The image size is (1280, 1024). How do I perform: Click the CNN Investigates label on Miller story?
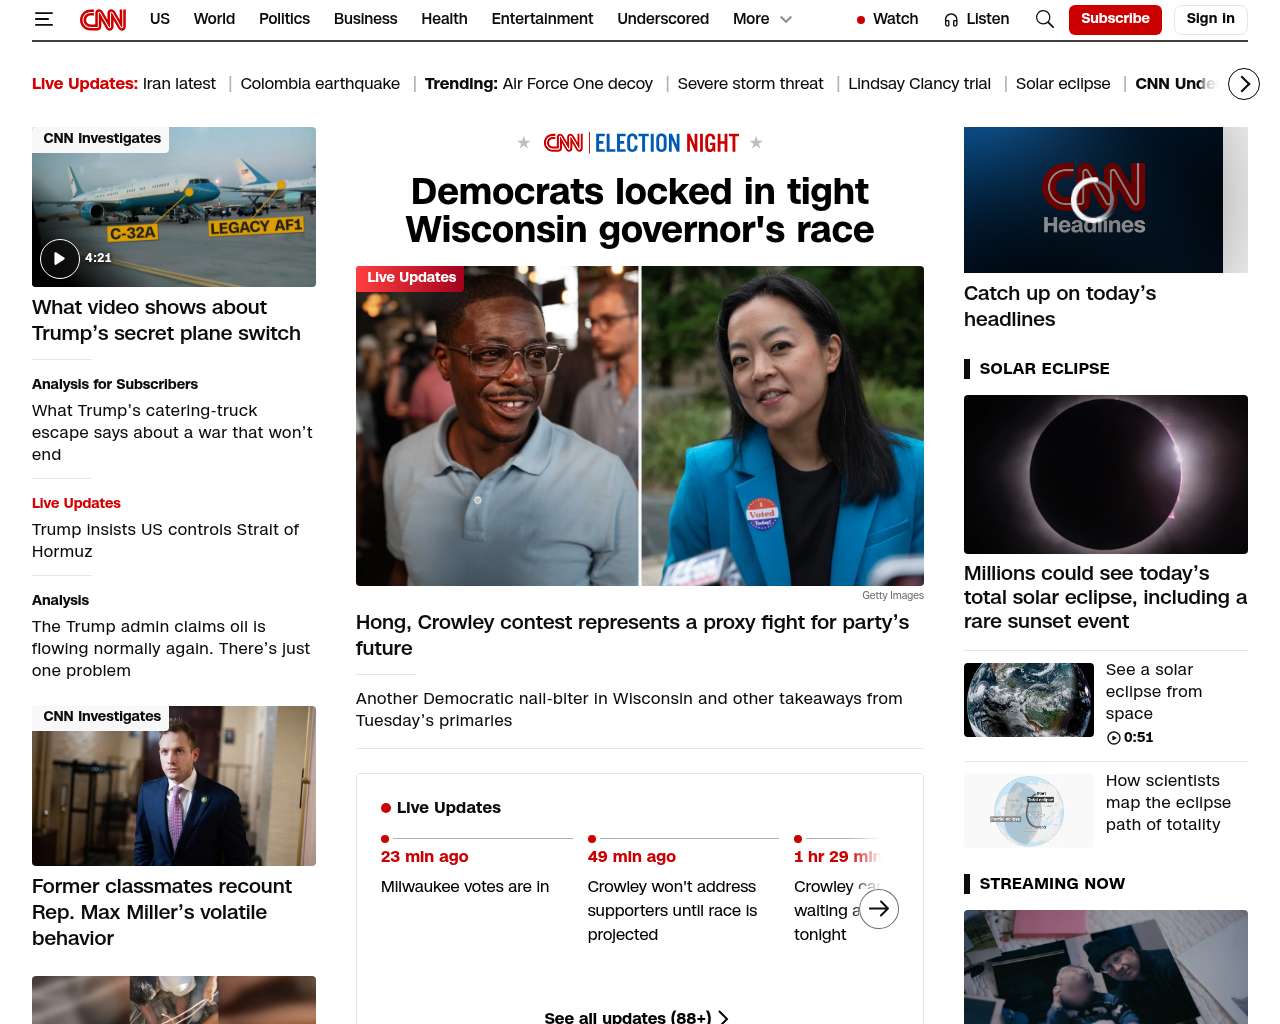click(101, 717)
